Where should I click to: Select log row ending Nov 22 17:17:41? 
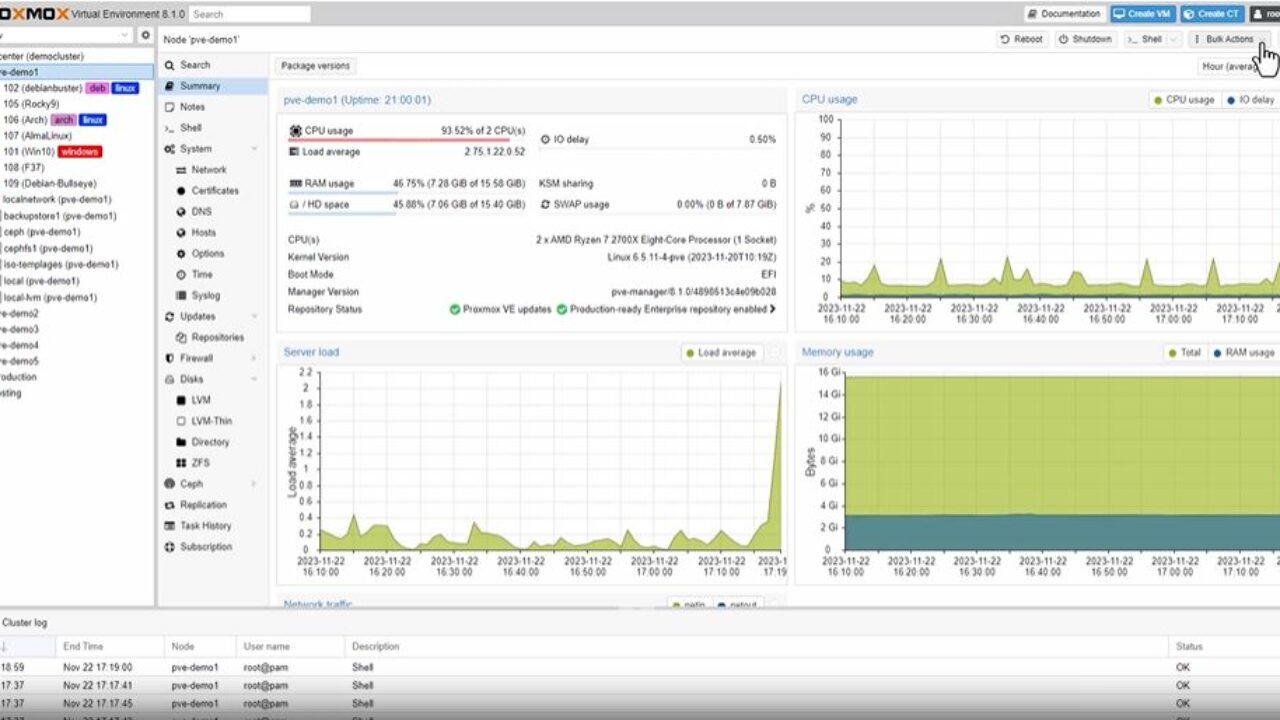tap(640, 686)
